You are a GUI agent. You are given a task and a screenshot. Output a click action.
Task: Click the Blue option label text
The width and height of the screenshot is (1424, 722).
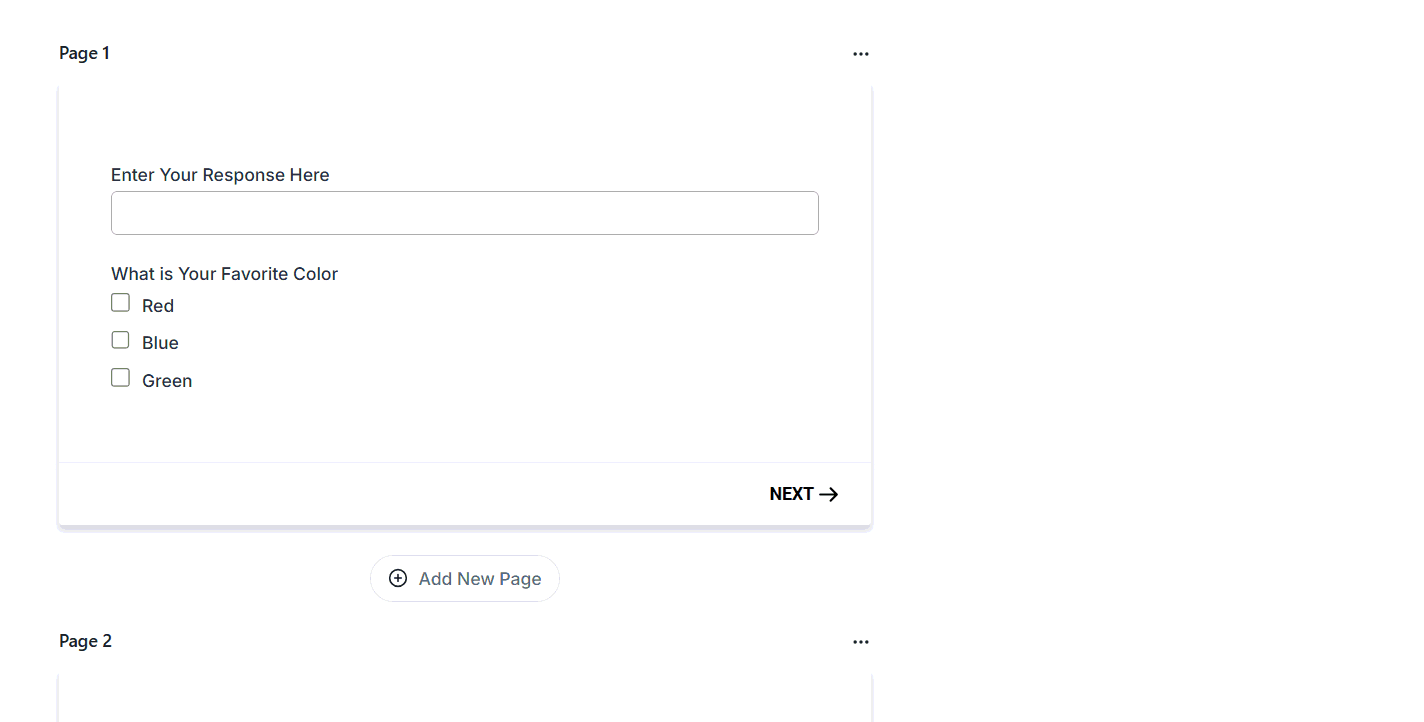pos(160,343)
